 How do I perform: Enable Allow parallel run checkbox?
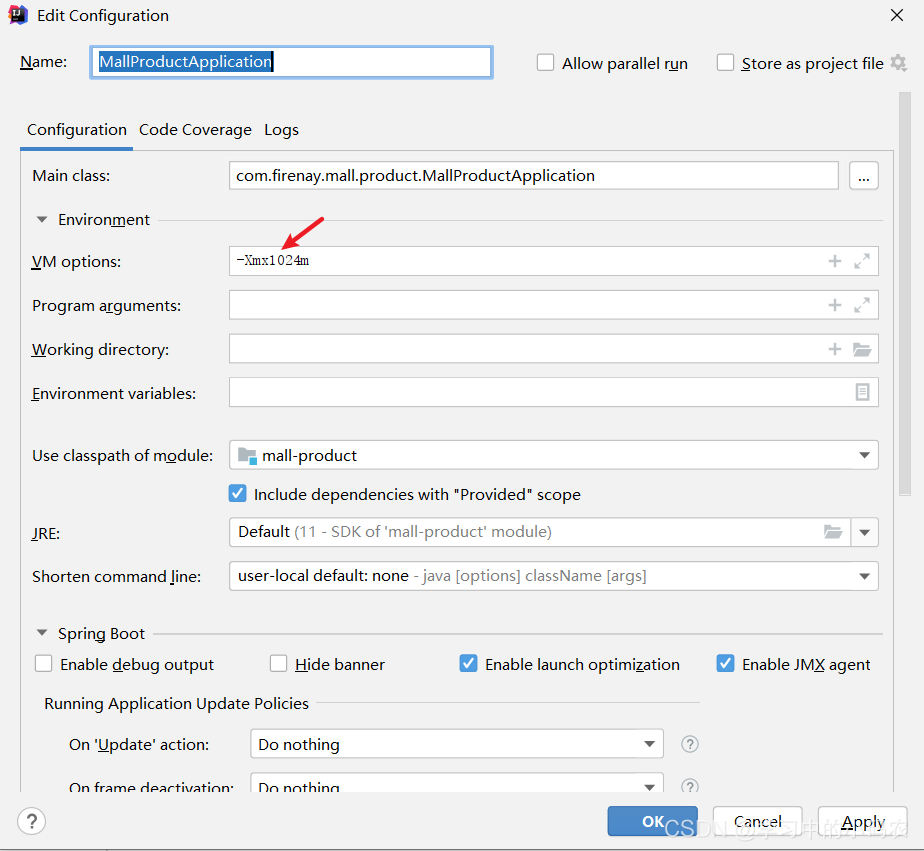pos(545,62)
